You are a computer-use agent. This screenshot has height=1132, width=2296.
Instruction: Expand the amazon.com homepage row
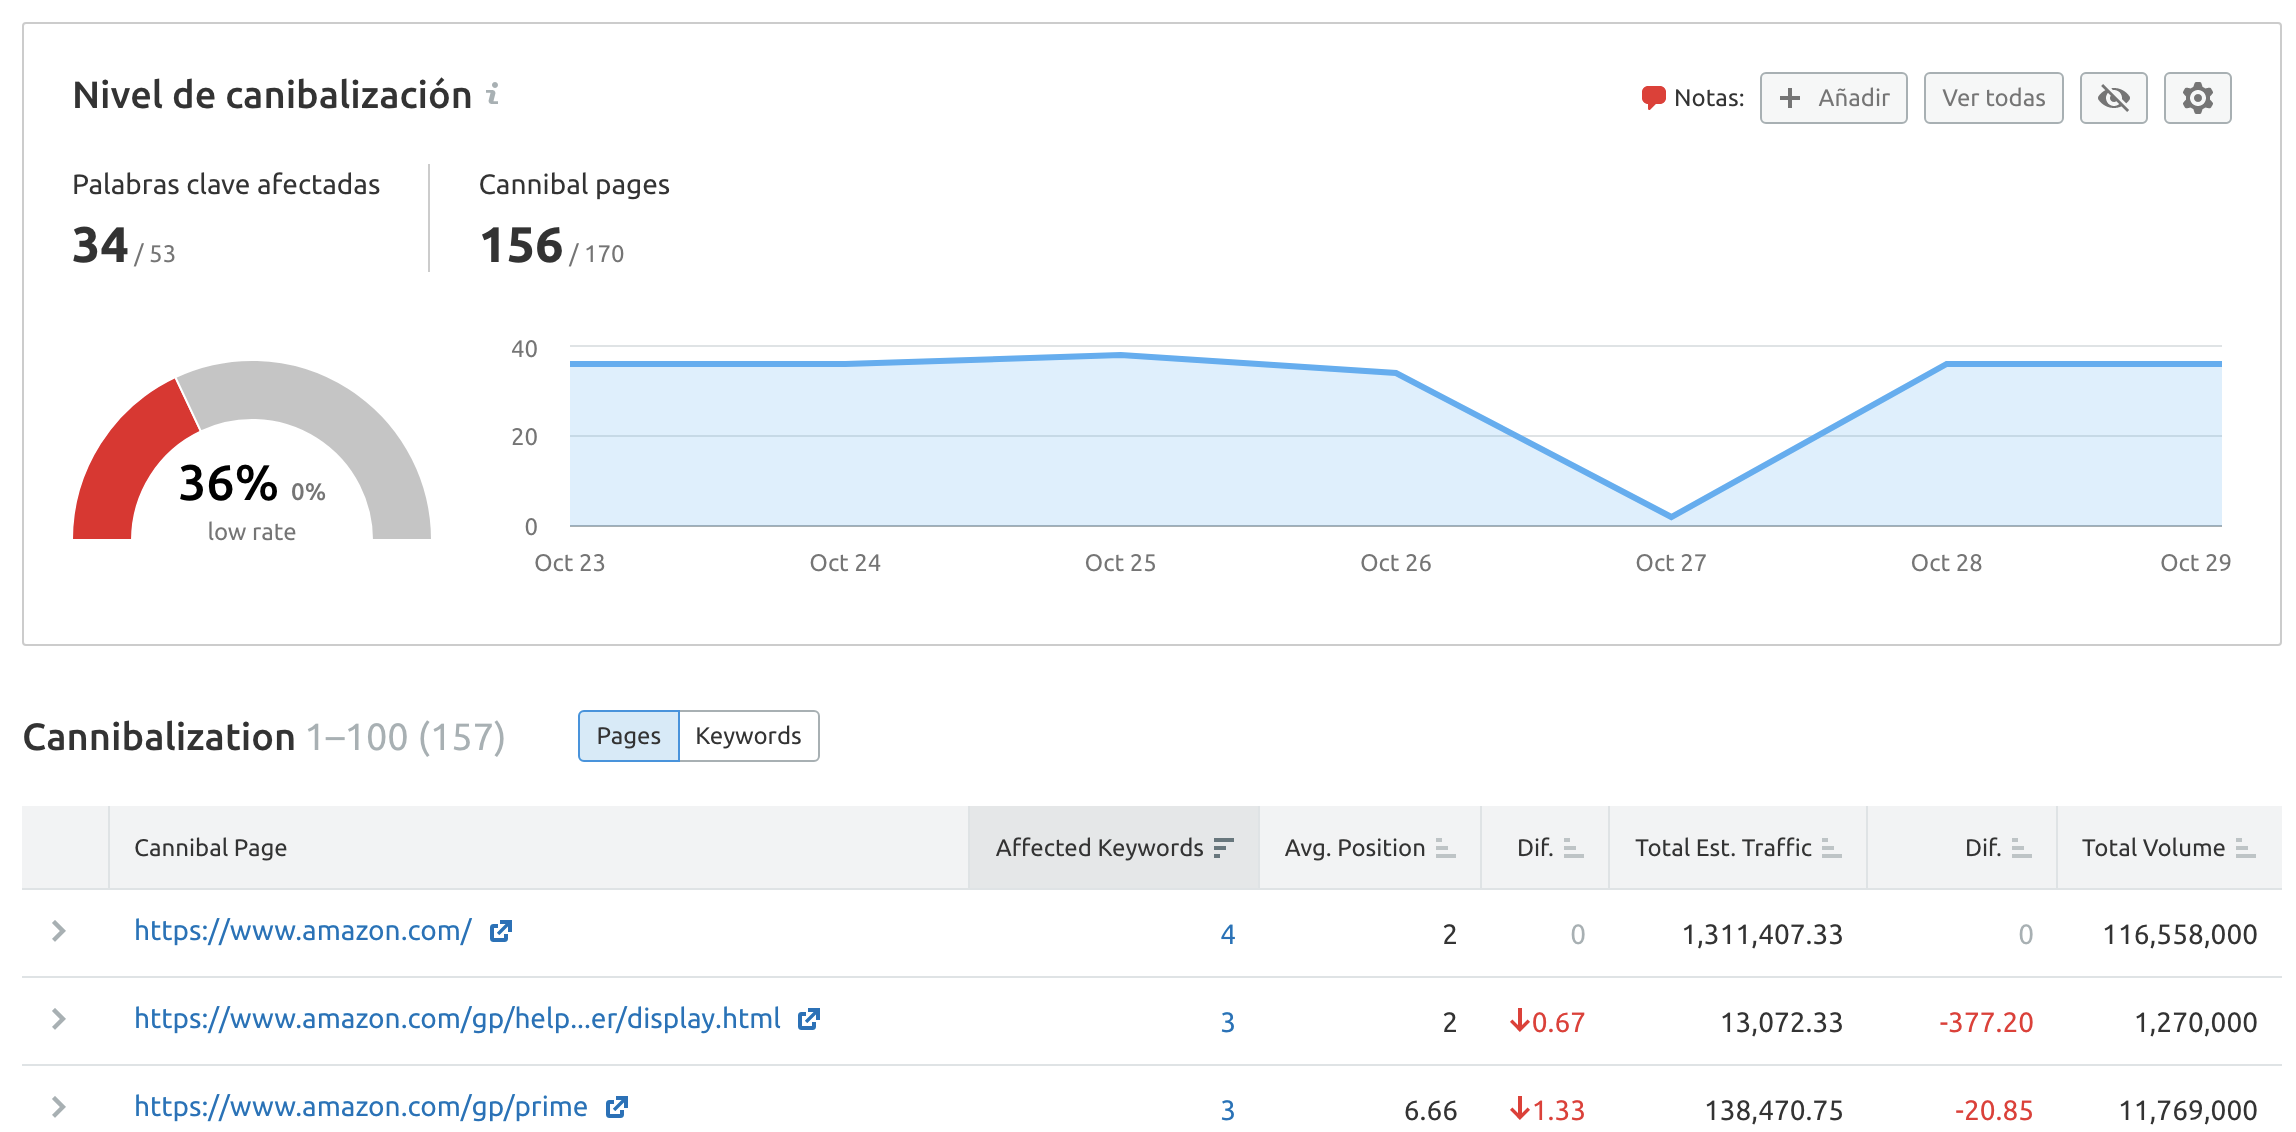click(x=59, y=931)
